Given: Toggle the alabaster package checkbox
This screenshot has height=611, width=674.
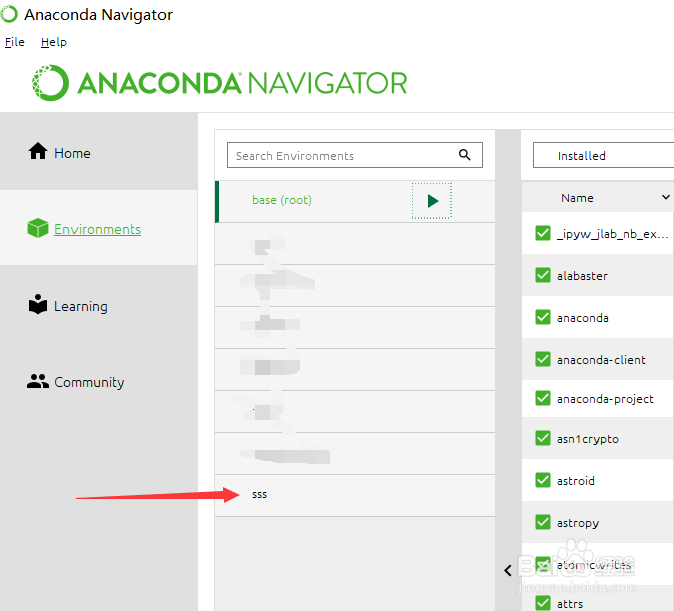Looking at the screenshot, I should pos(543,275).
